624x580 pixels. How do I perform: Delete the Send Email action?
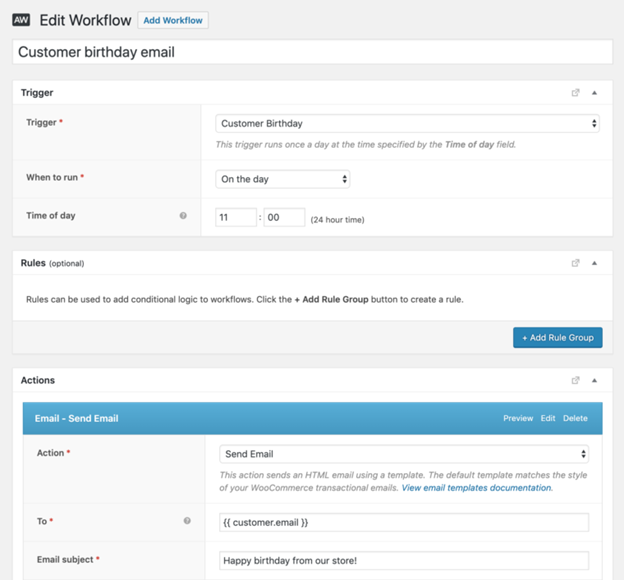(x=575, y=418)
